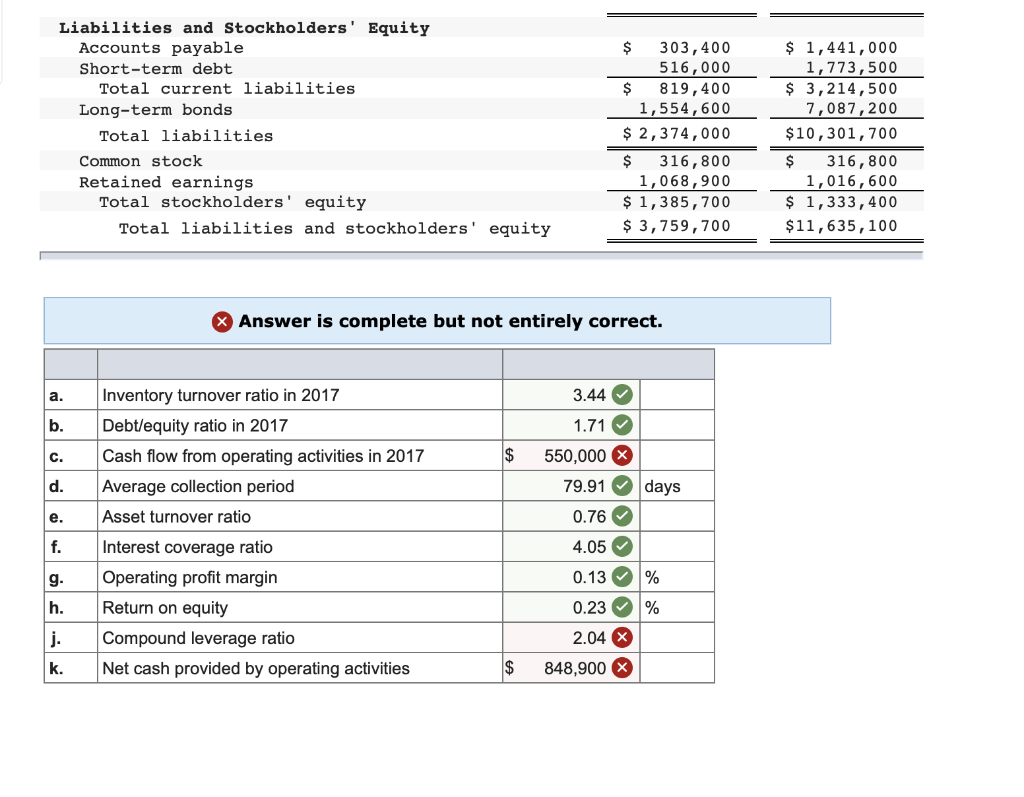The height and width of the screenshot is (797, 1024).
Task: Click the total liabilities amount $10,301,700
Action: tap(841, 133)
